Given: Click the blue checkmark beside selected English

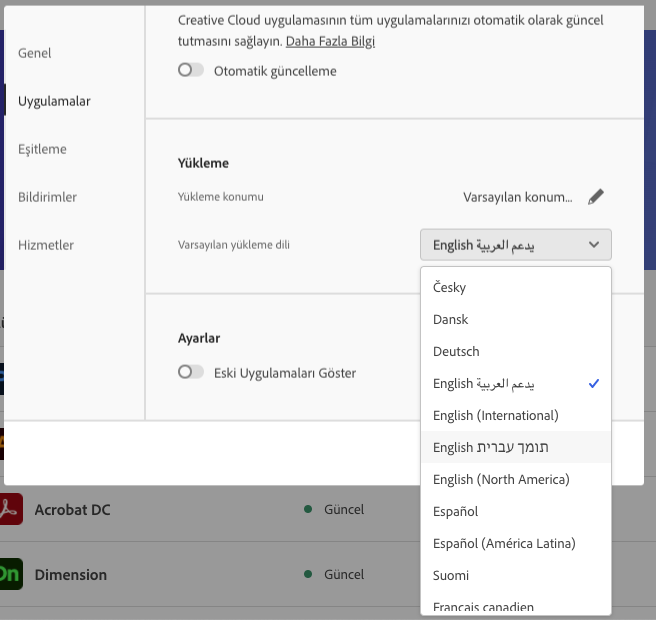Looking at the screenshot, I should tap(594, 383).
